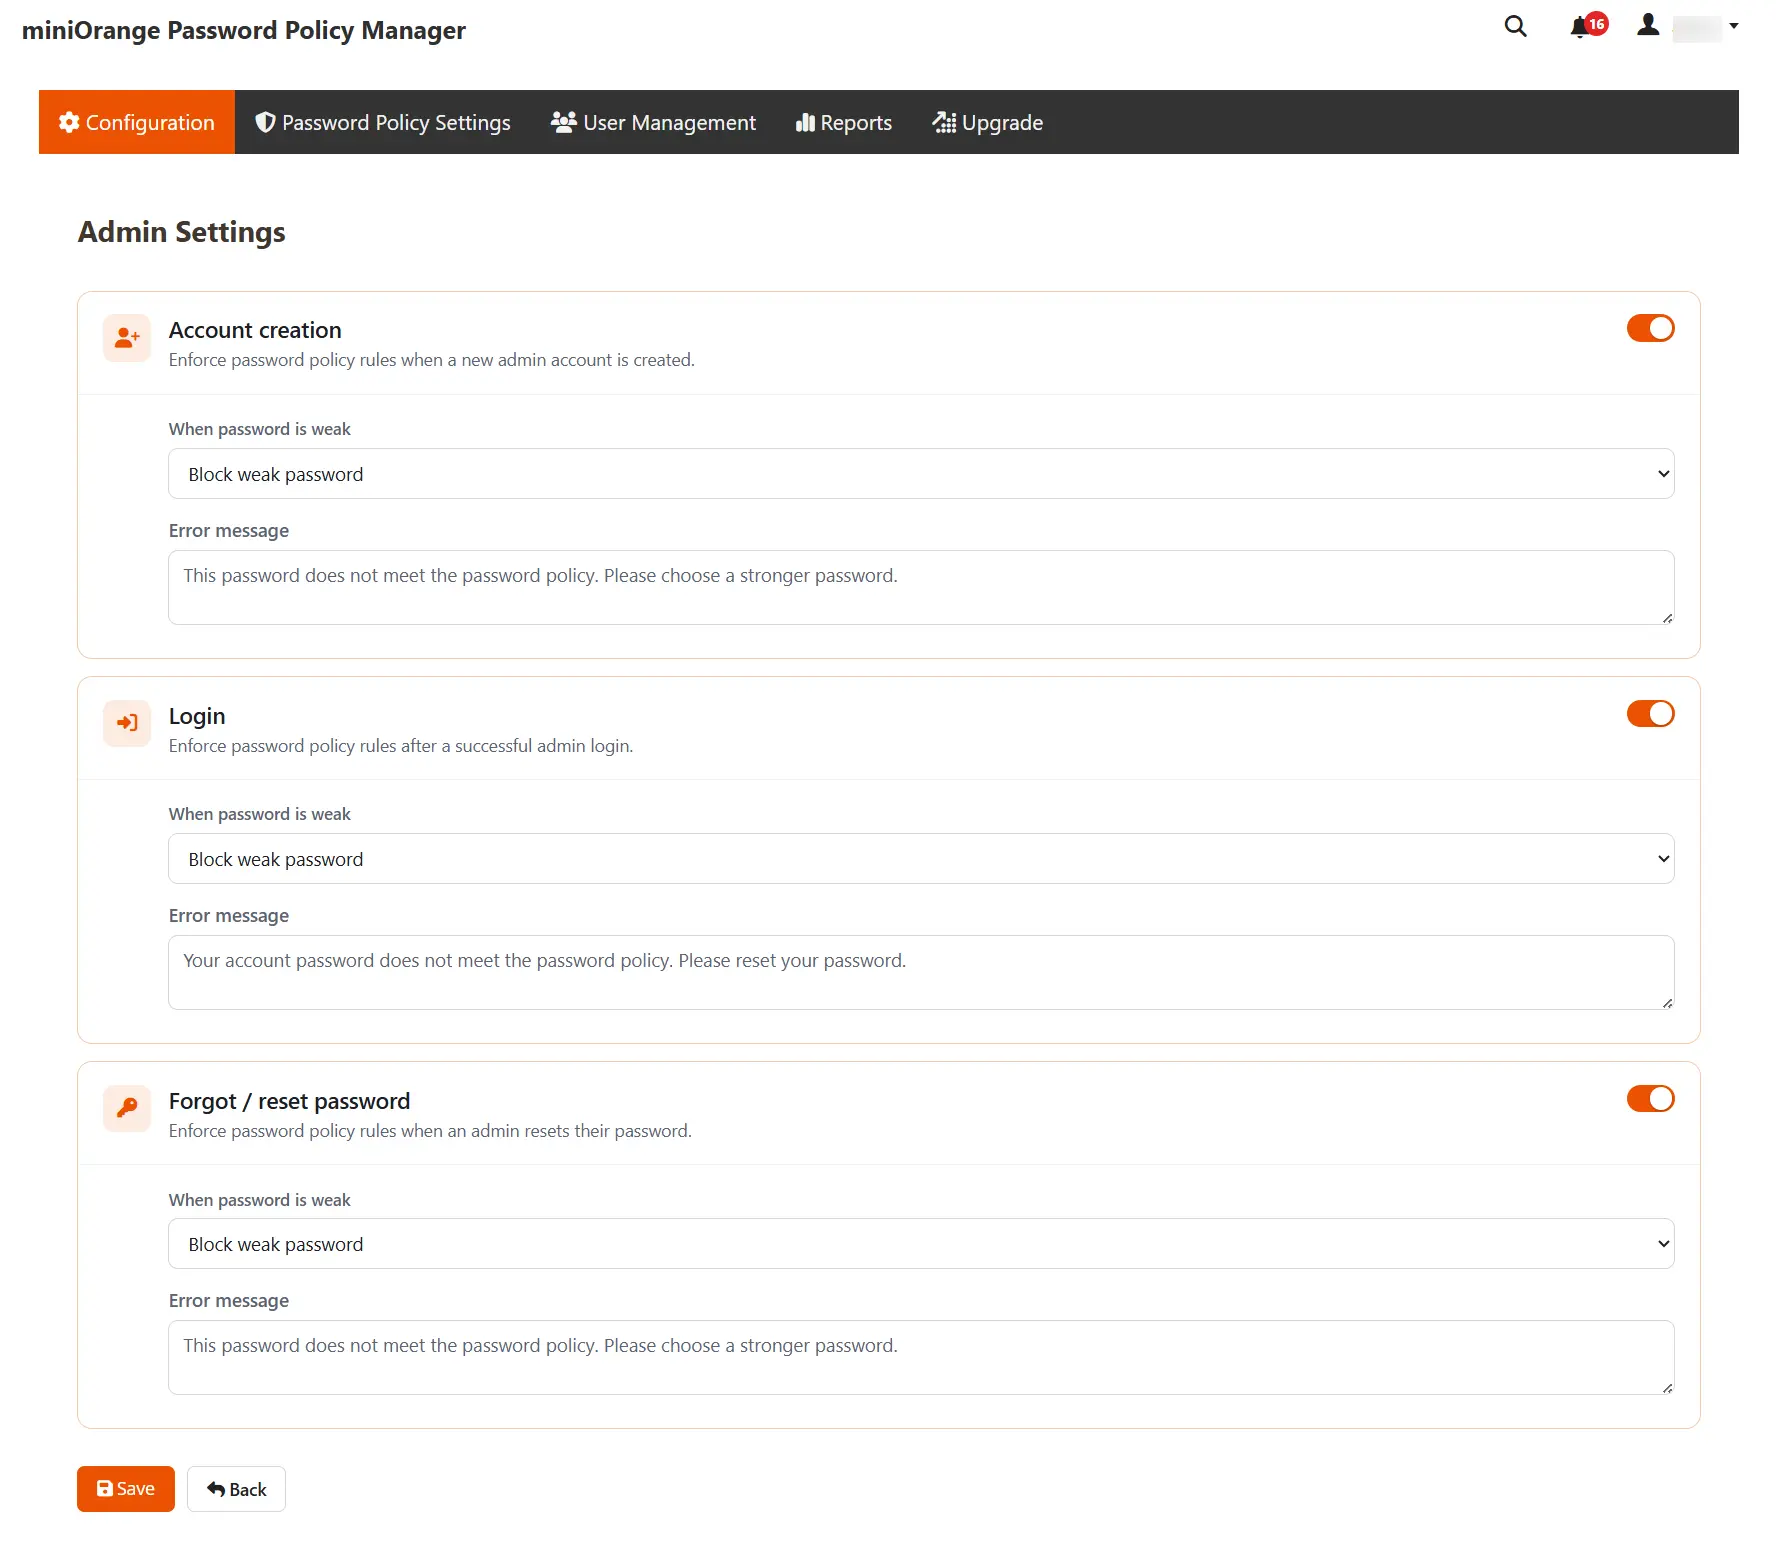Grab resize handle of Login error box
This screenshot has height=1559, width=1776.
pos(1667,1003)
